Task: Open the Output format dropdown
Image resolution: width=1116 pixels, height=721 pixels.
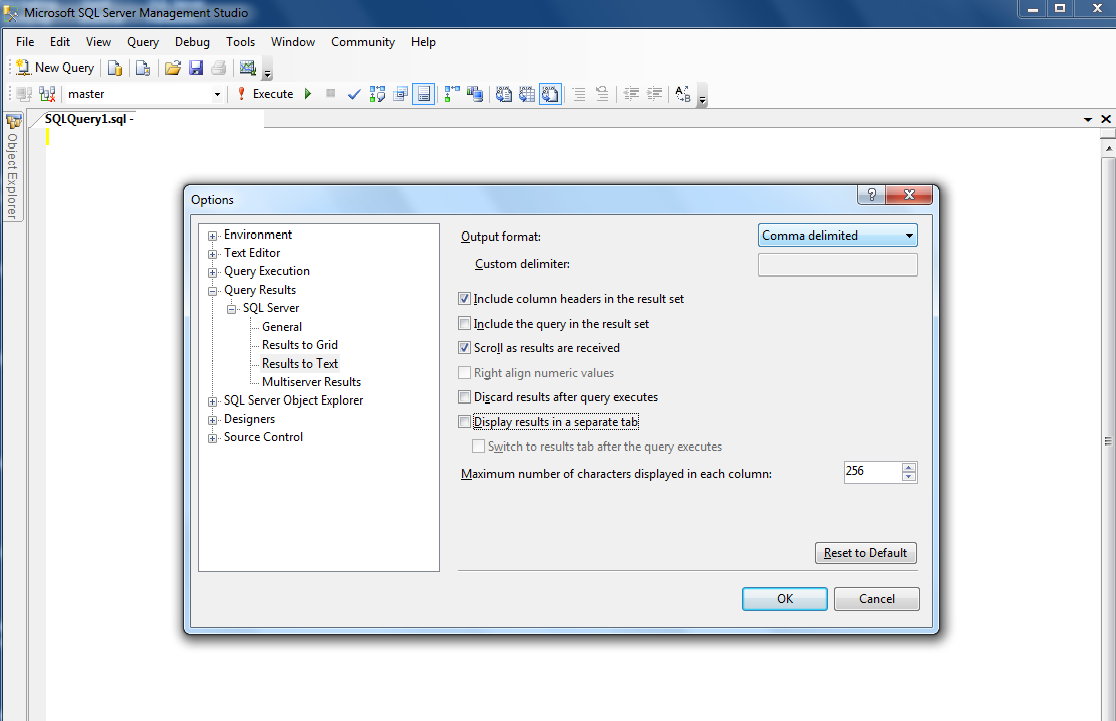Action: pos(838,236)
